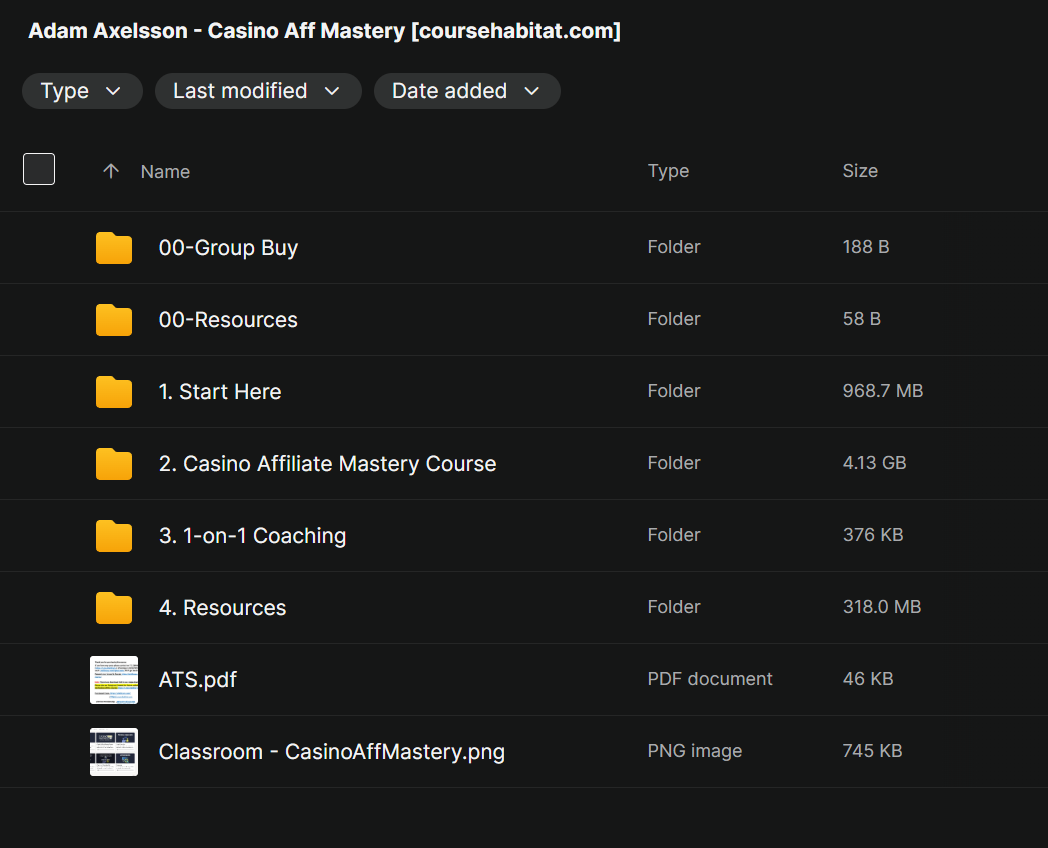Preview the Classroom CasinoAffMastery.png thumbnail

[114, 752]
